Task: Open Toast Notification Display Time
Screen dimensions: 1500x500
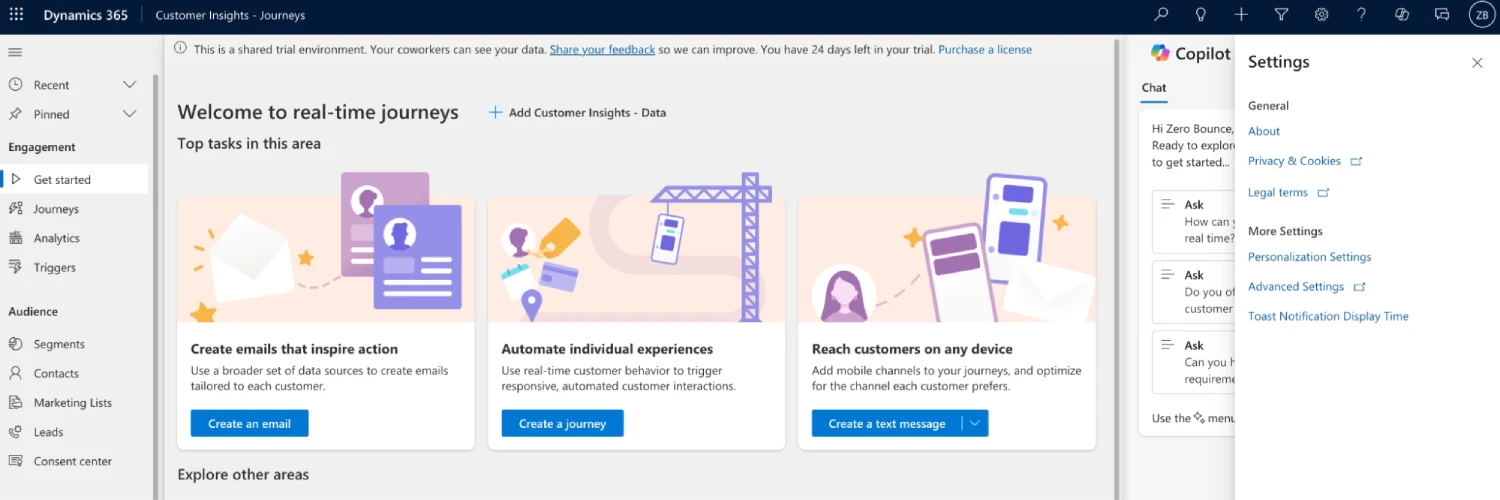Action: click(1328, 316)
